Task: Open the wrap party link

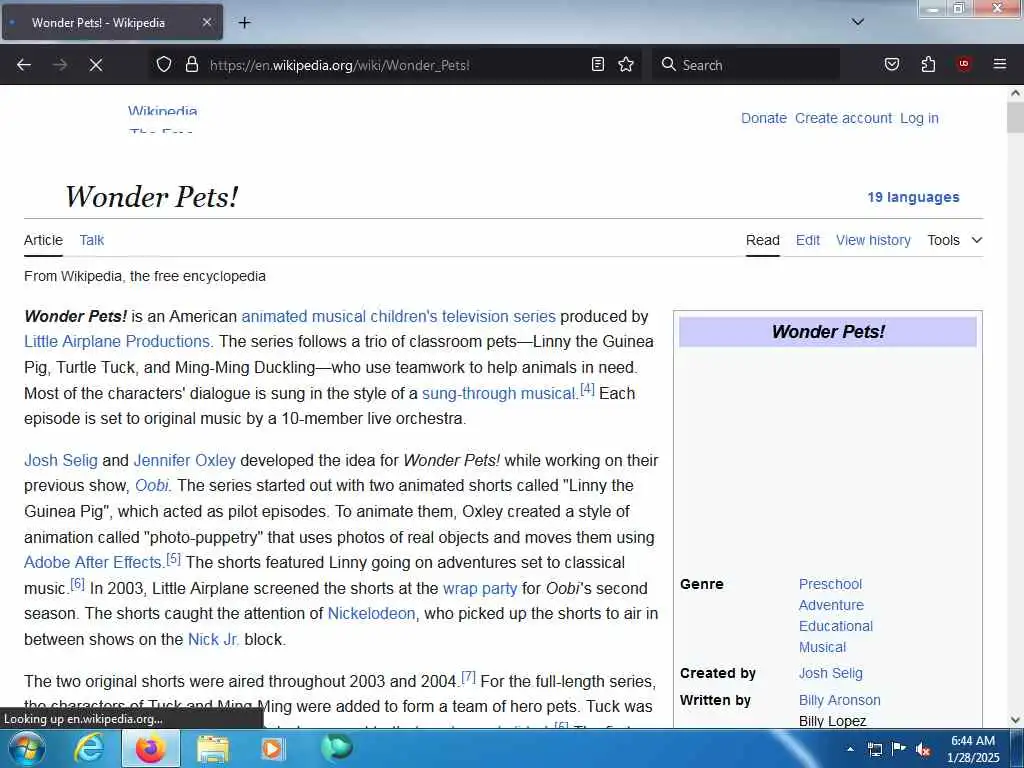Action: point(480,588)
